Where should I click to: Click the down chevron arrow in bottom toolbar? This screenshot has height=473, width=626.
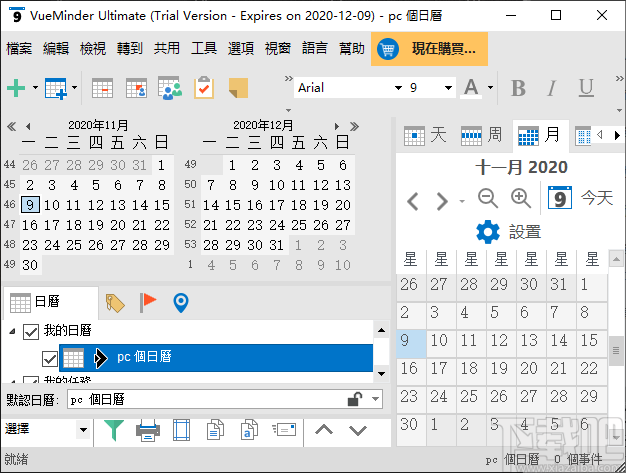(358, 430)
